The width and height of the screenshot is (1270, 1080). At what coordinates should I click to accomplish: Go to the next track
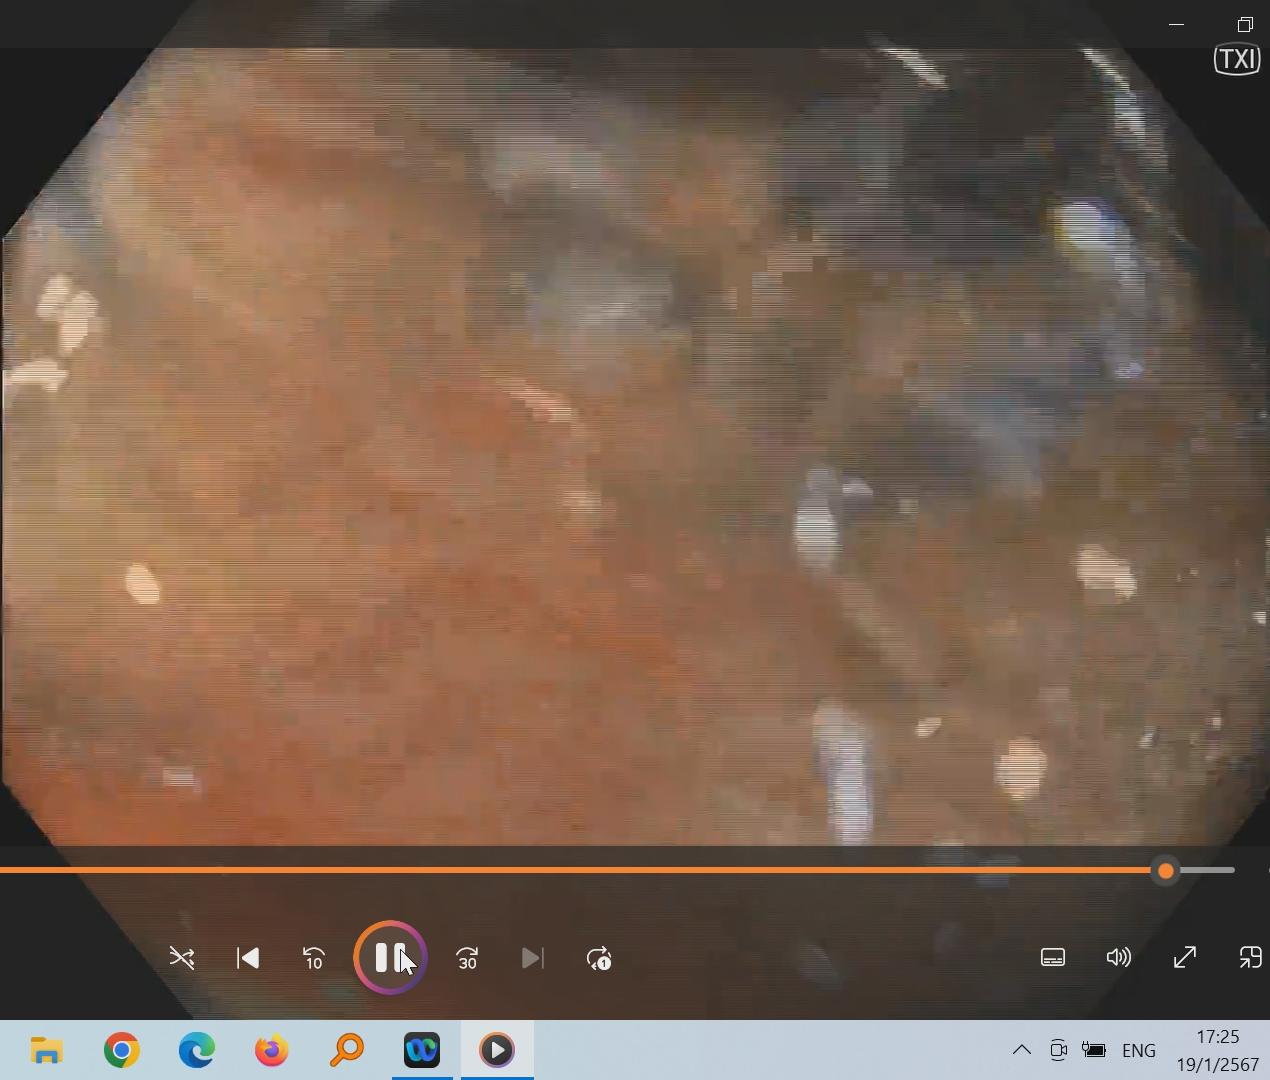(533, 958)
